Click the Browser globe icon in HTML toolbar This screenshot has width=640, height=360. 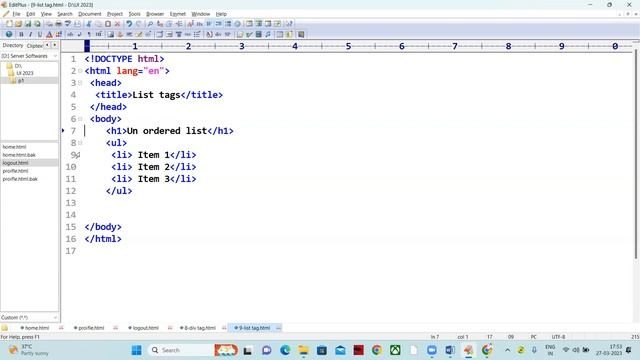pos(9,34)
